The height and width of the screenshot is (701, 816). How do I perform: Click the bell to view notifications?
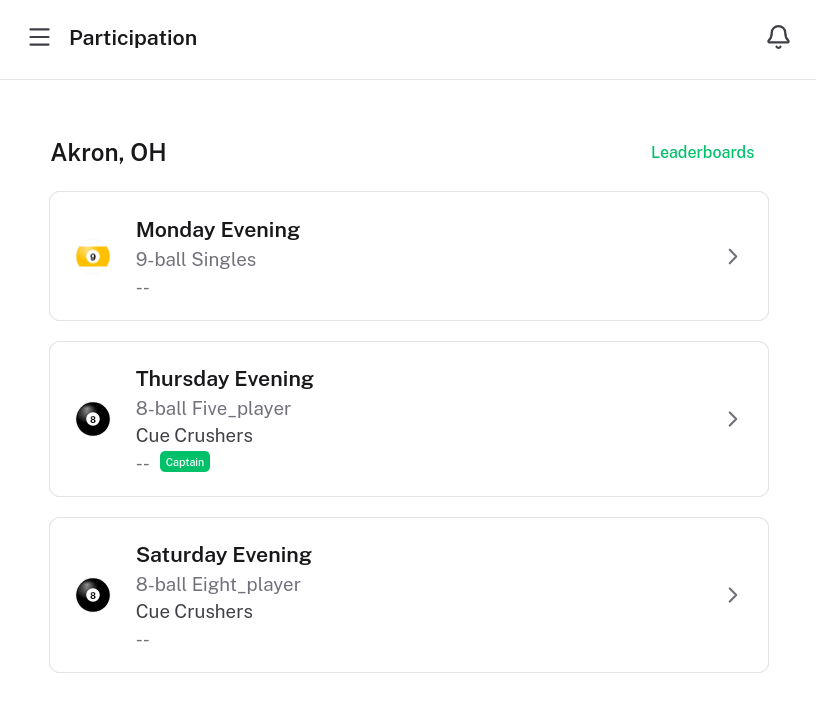pos(778,36)
